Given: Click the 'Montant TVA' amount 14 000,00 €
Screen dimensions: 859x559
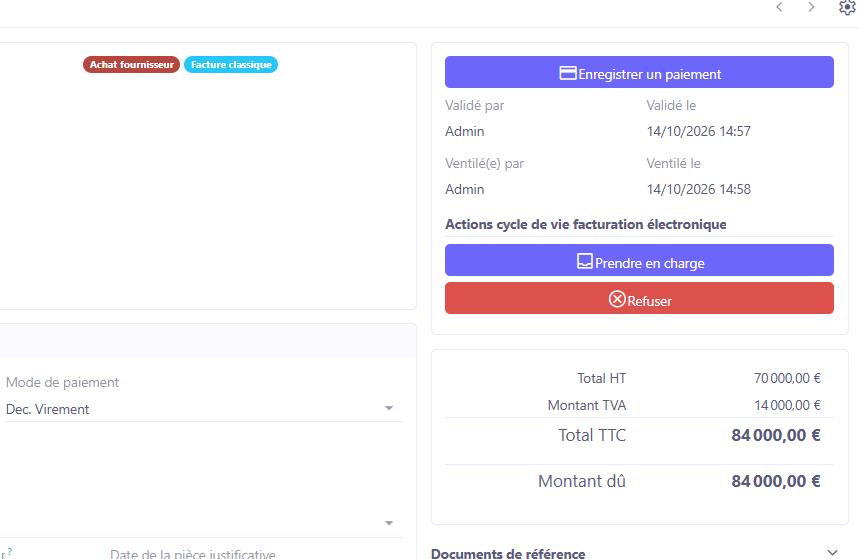Looking at the screenshot, I should tap(787, 405).
